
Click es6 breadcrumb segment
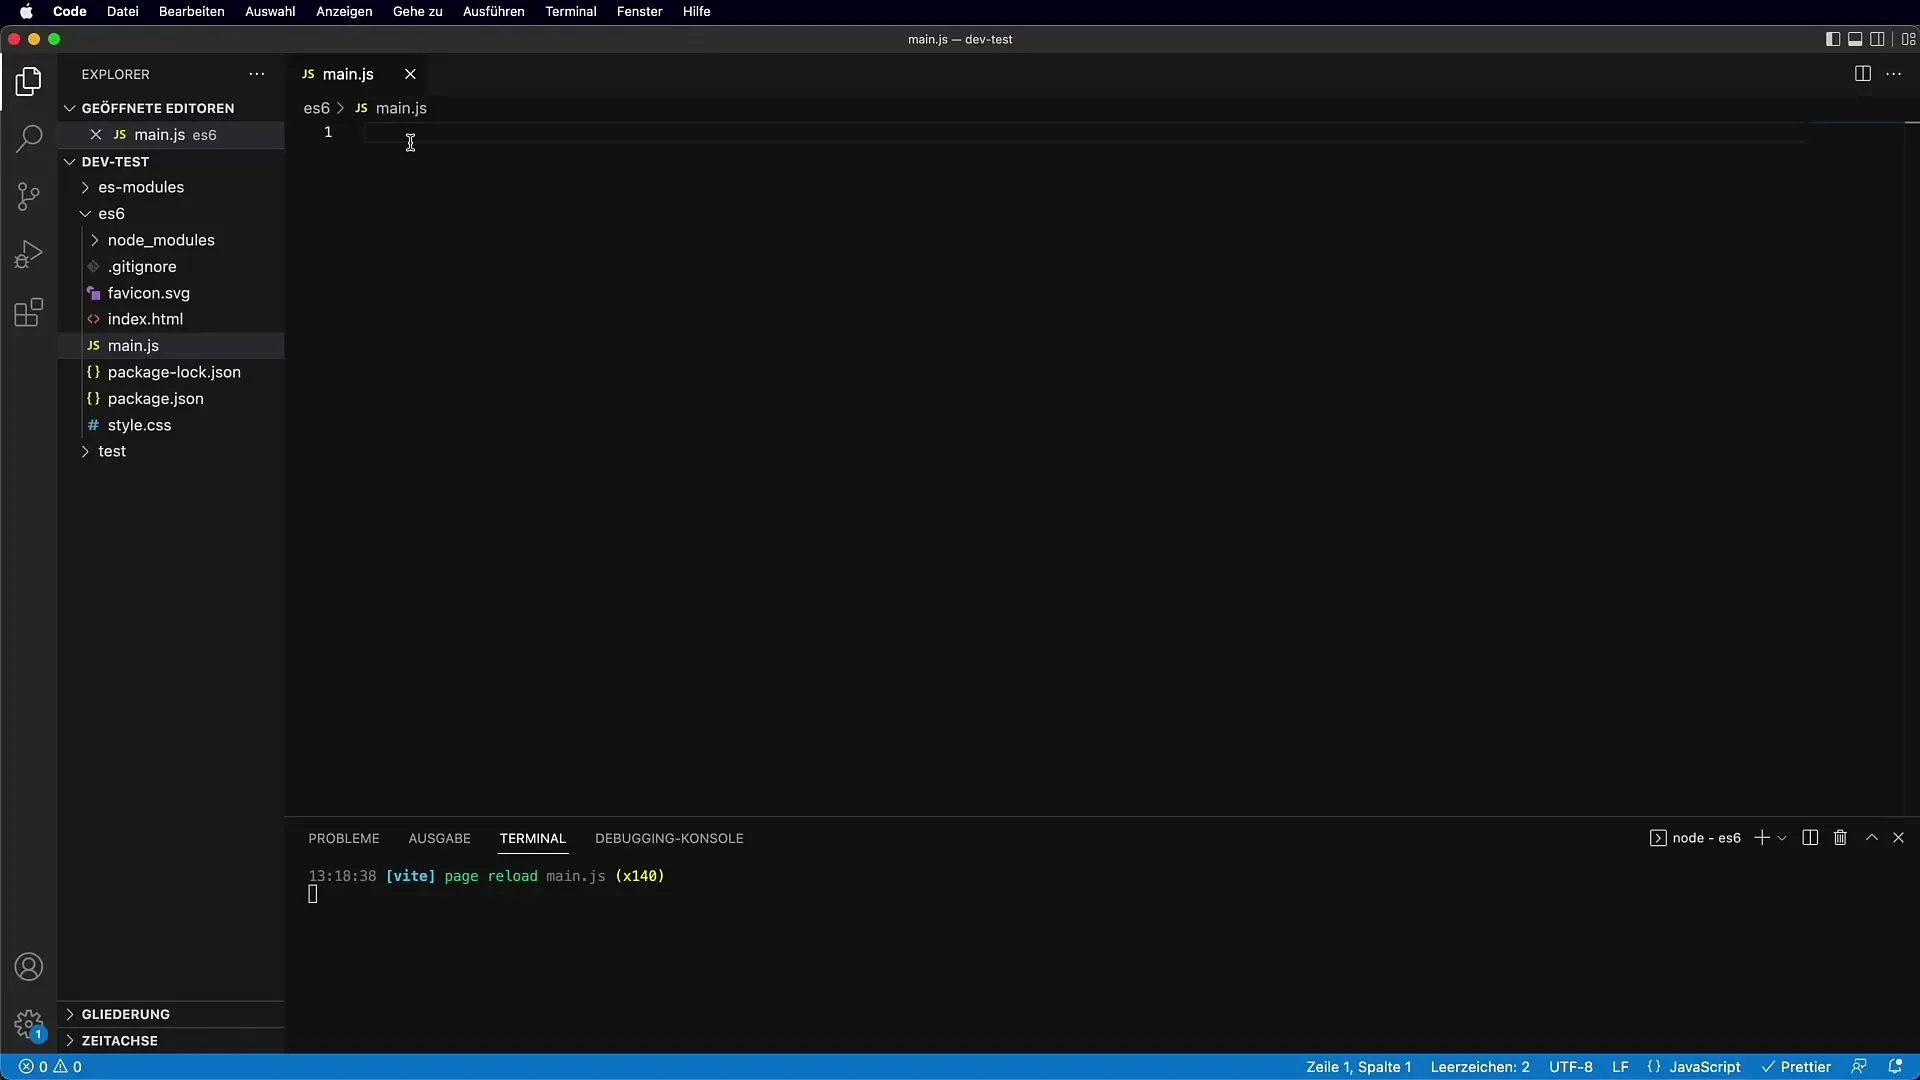pos(316,108)
